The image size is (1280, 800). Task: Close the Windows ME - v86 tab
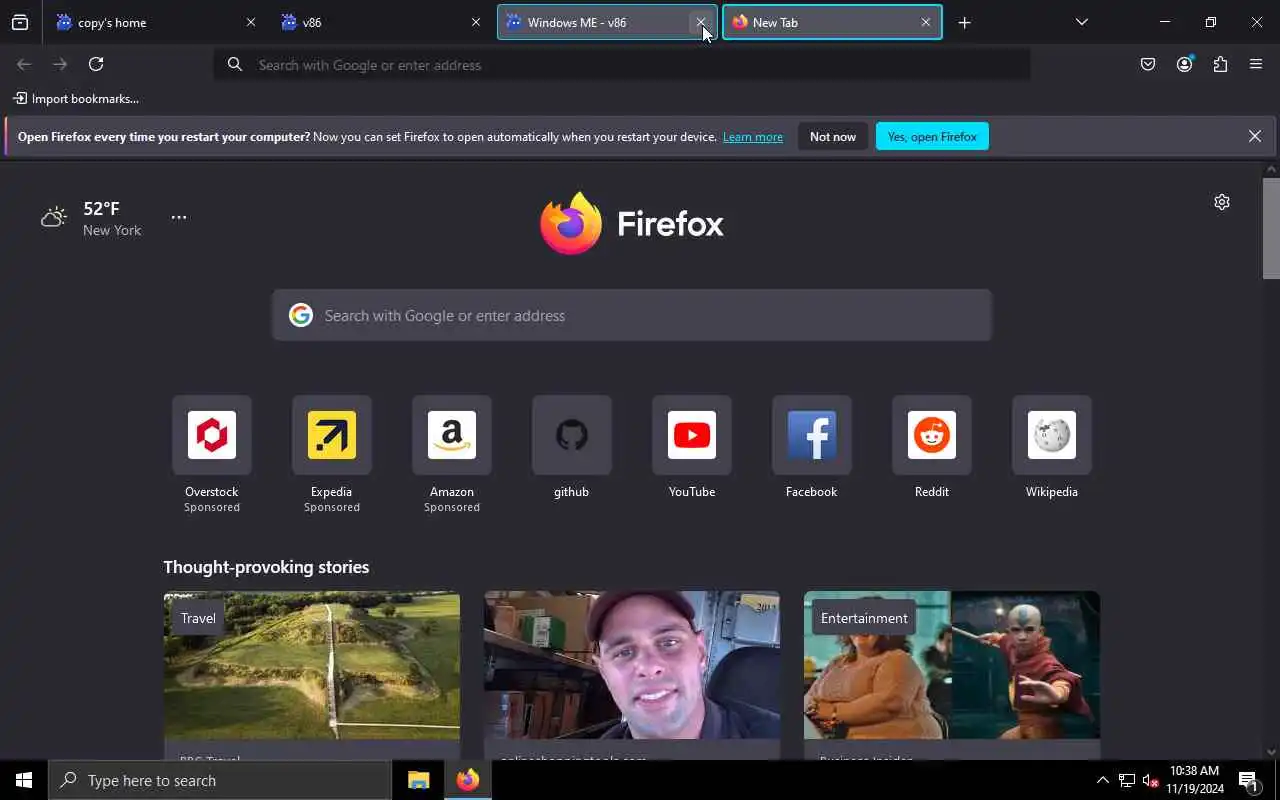coord(701,22)
